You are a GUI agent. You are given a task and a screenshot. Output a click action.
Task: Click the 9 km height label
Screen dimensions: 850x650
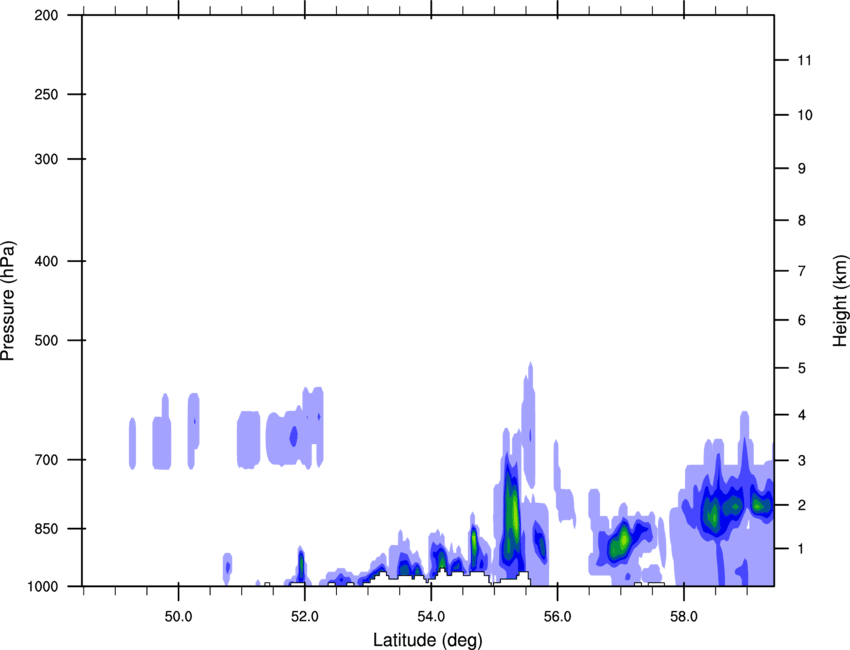[802, 169]
